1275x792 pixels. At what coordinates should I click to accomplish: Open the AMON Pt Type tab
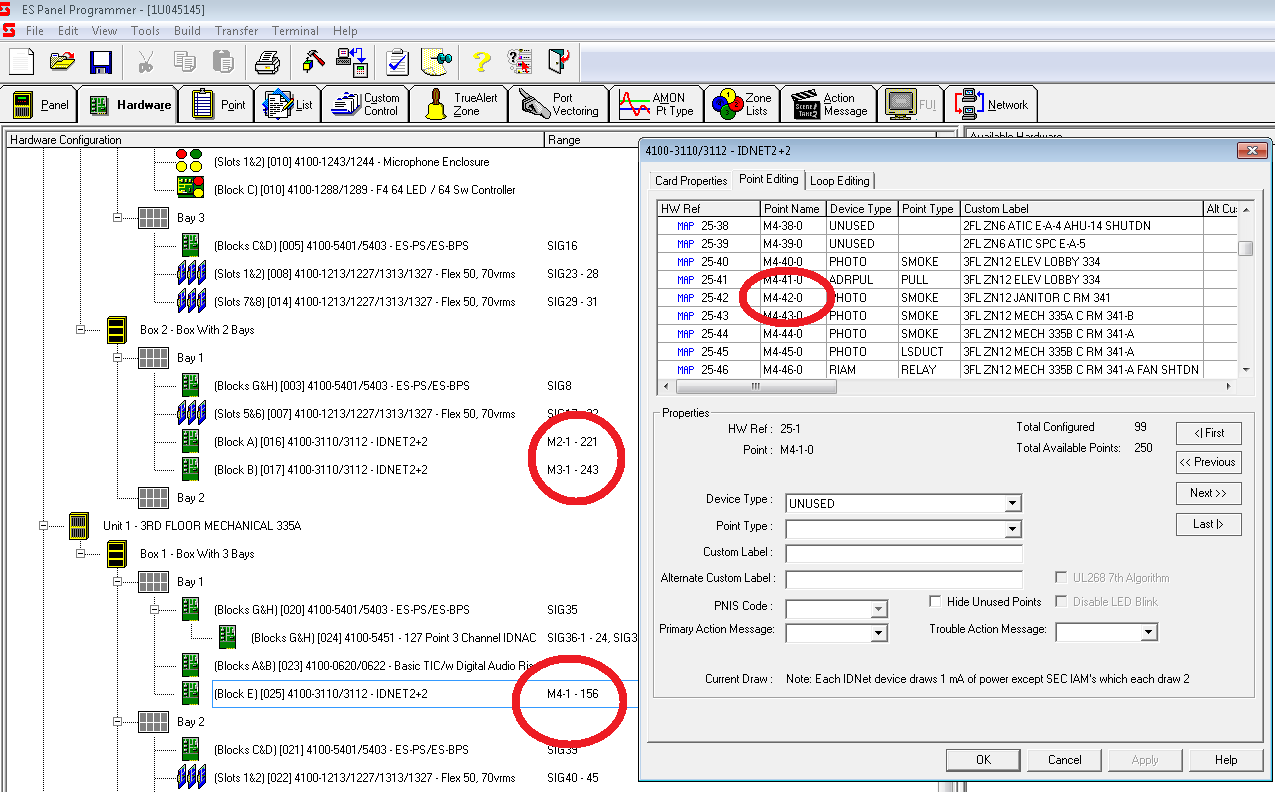tap(657, 105)
